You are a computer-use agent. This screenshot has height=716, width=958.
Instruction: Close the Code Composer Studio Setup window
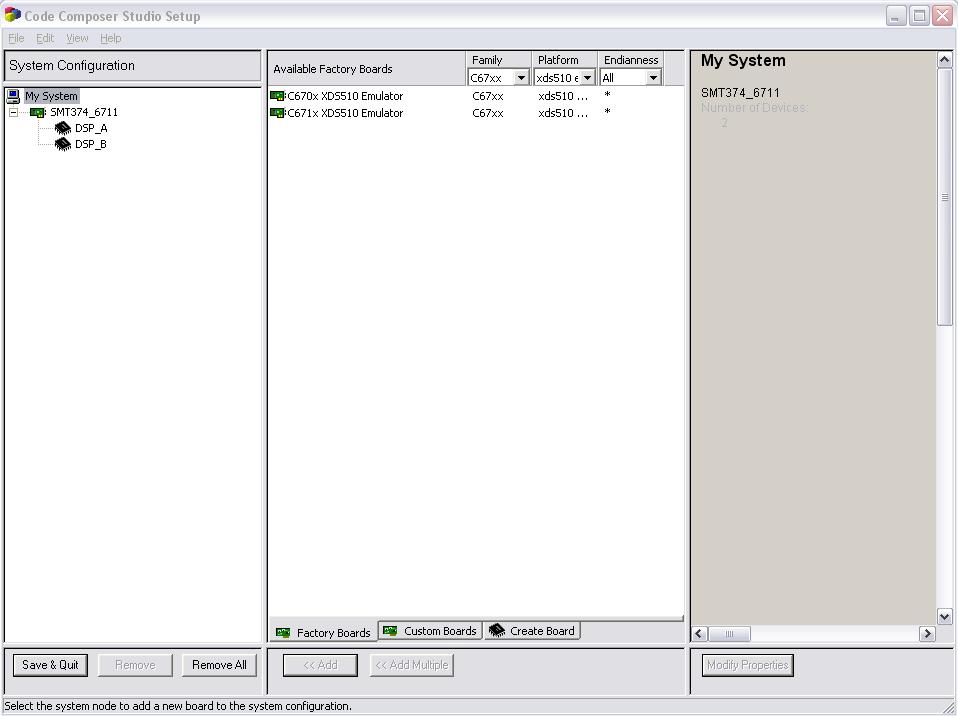942,15
